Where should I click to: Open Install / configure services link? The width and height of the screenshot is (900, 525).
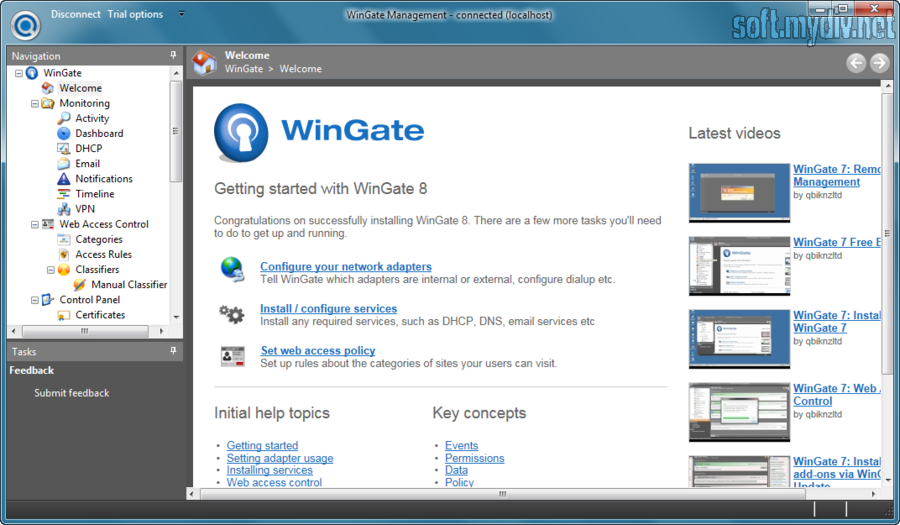(x=328, y=309)
